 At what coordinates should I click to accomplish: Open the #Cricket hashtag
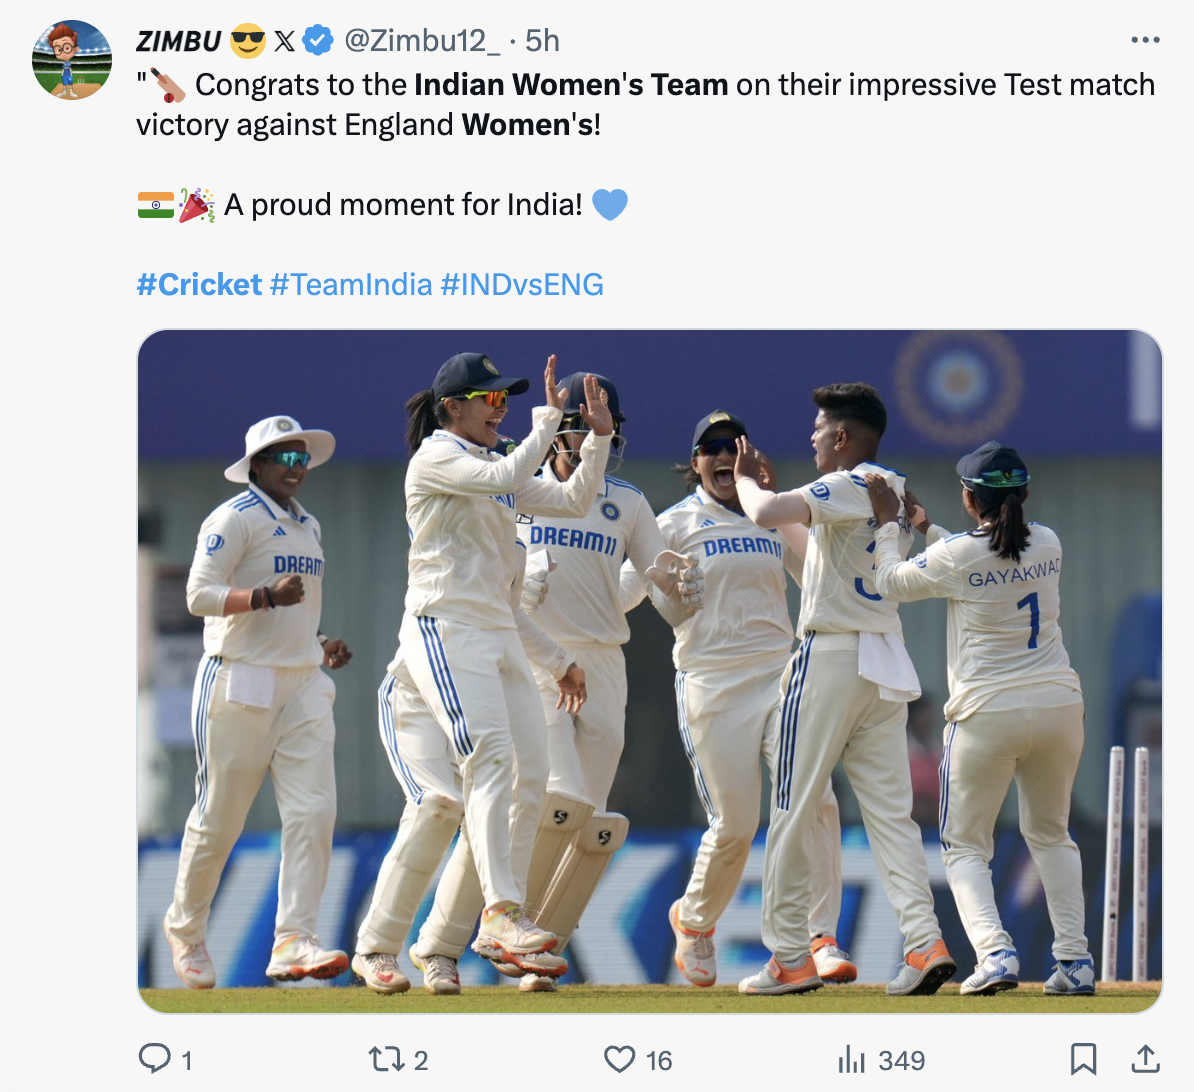(199, 285)
